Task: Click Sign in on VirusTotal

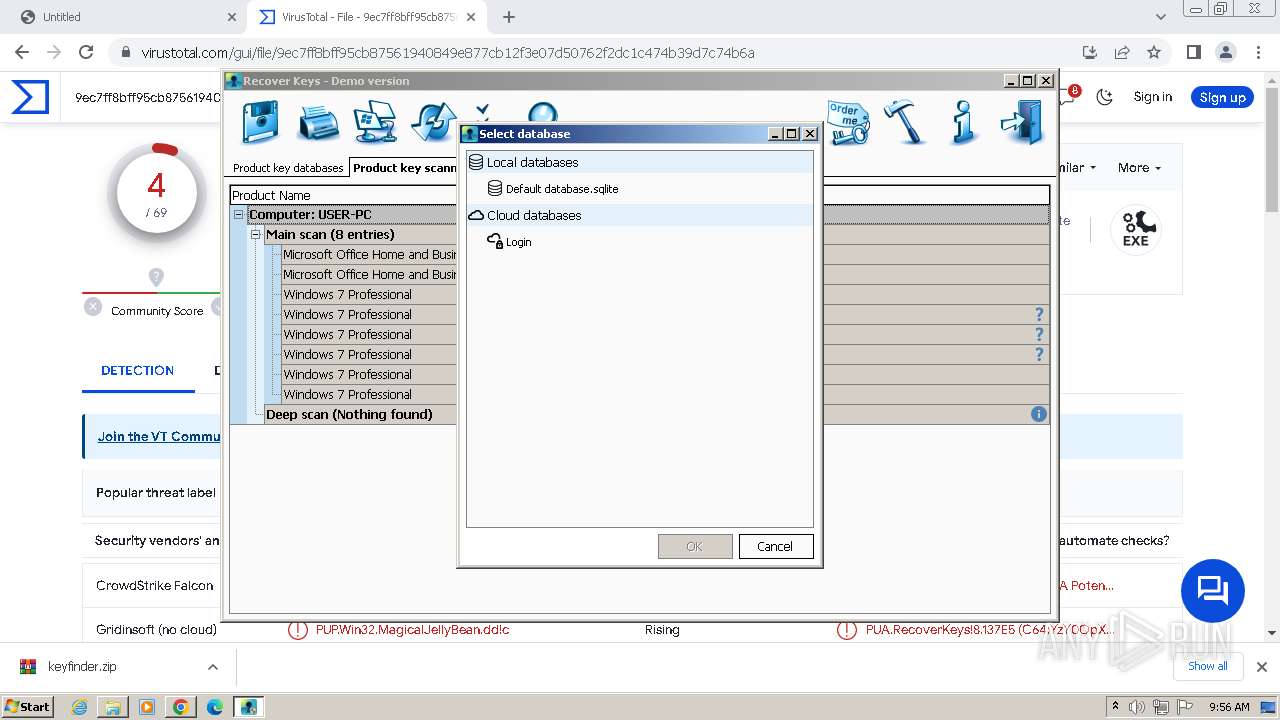Action: [1153, 97]
